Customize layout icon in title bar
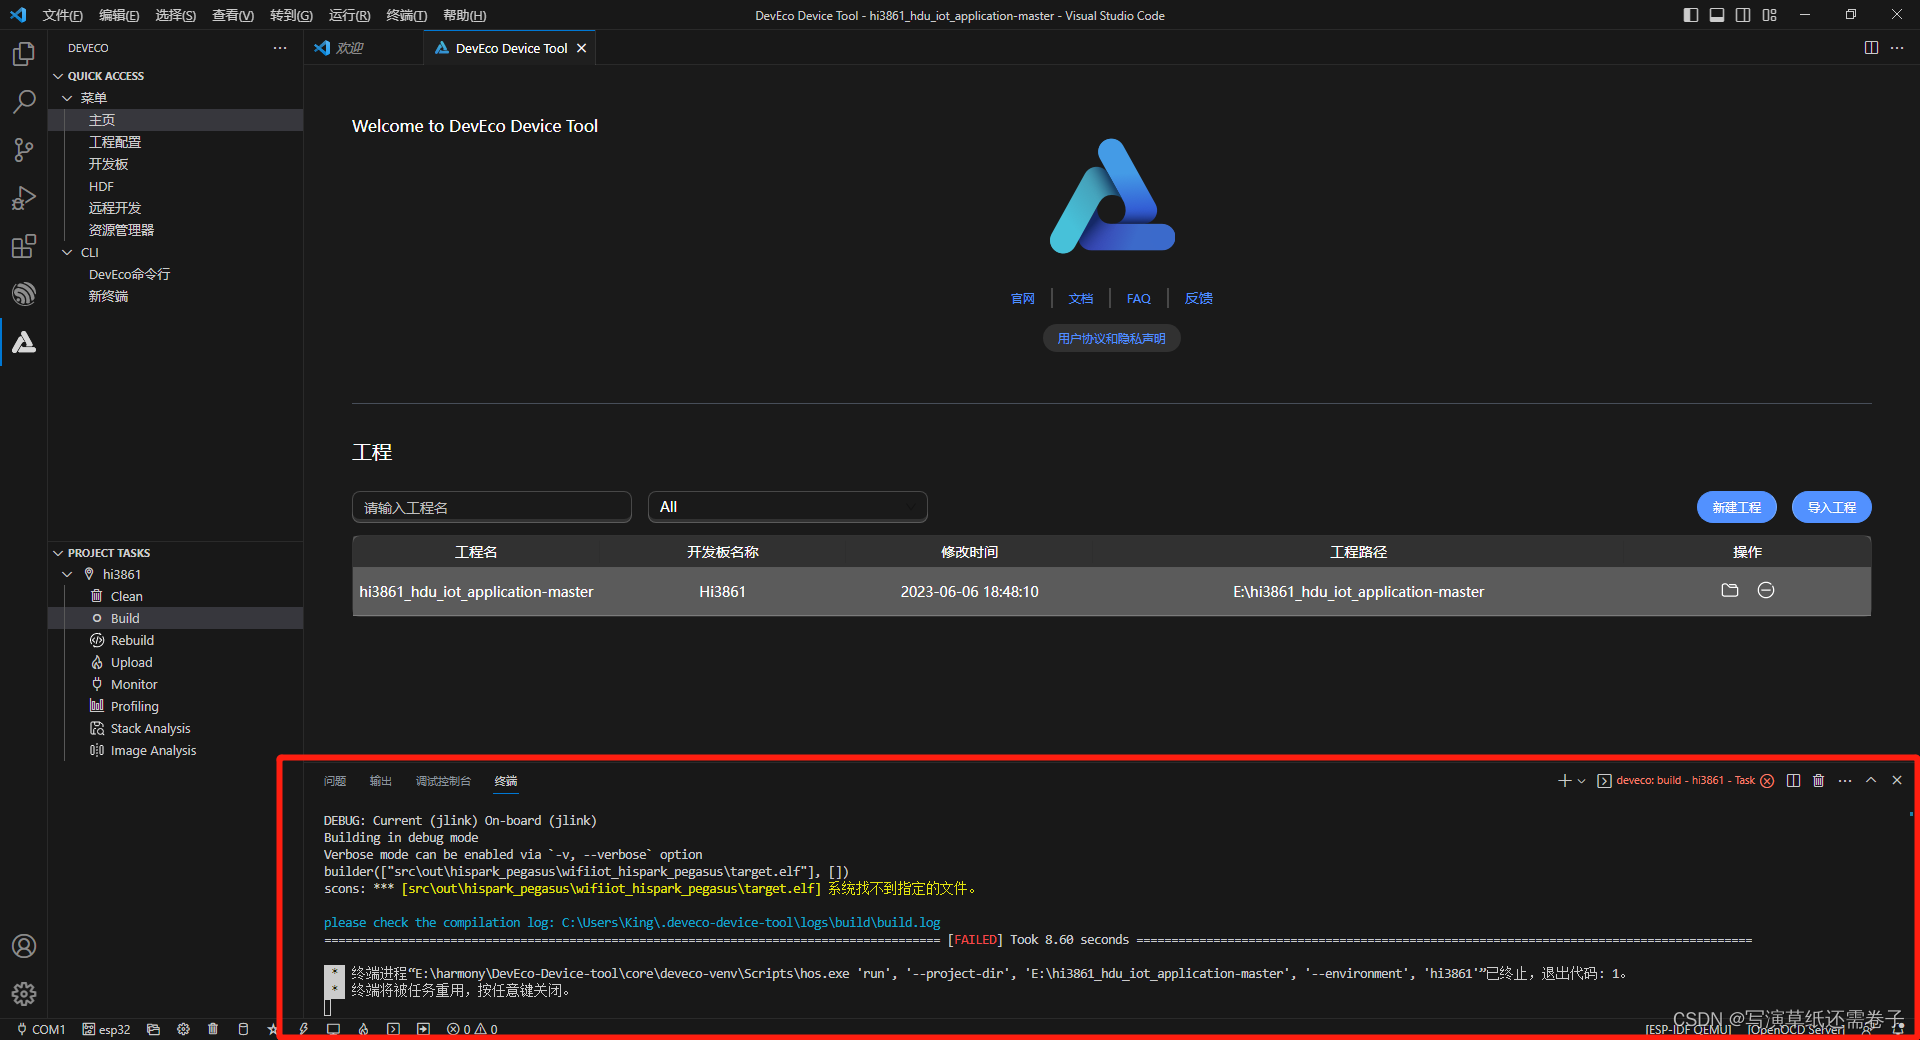 (1770, 15)
